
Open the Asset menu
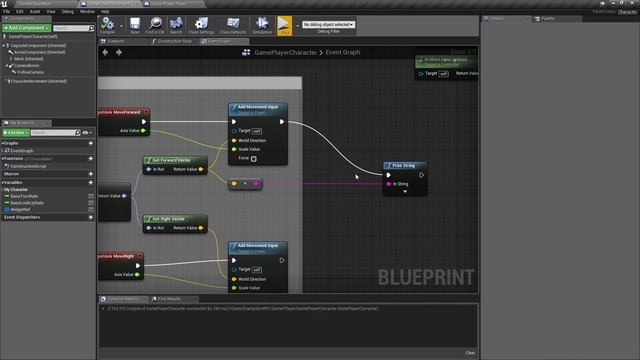35,11
